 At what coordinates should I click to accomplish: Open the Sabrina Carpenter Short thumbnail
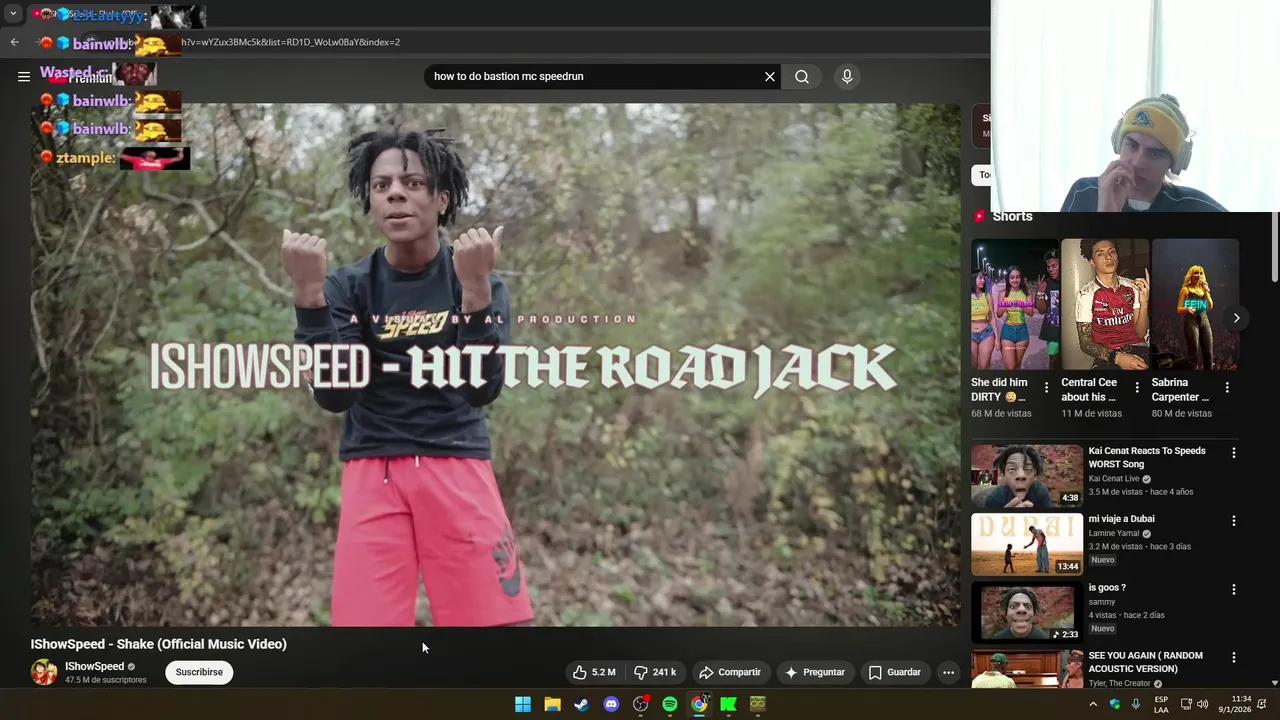point(1195,304)
